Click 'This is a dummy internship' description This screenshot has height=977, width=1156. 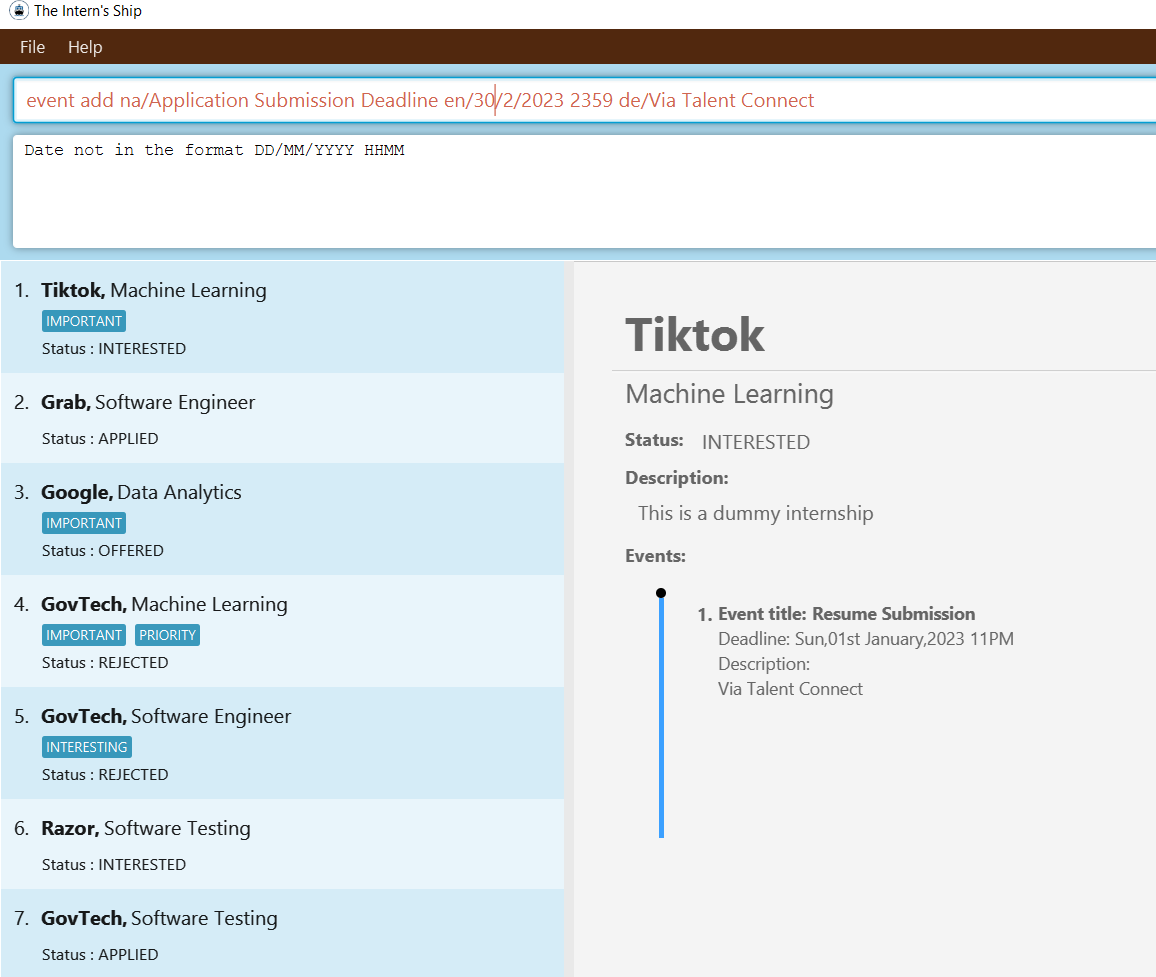[756, 513]
